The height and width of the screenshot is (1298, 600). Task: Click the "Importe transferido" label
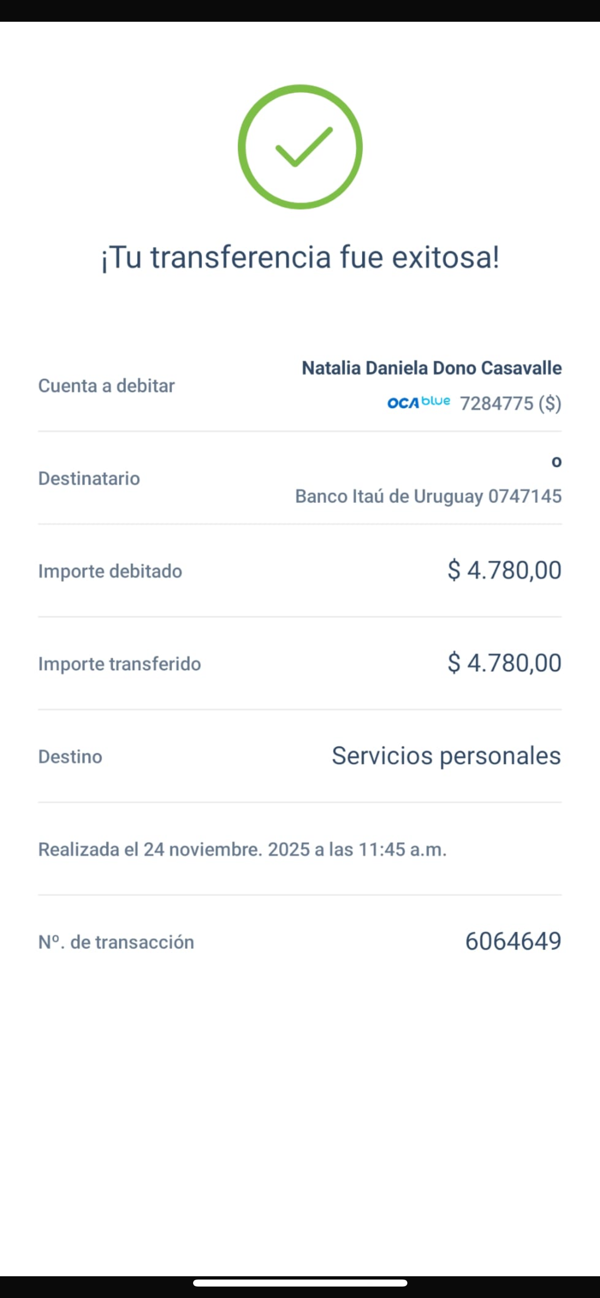click(x=119, y=664)
